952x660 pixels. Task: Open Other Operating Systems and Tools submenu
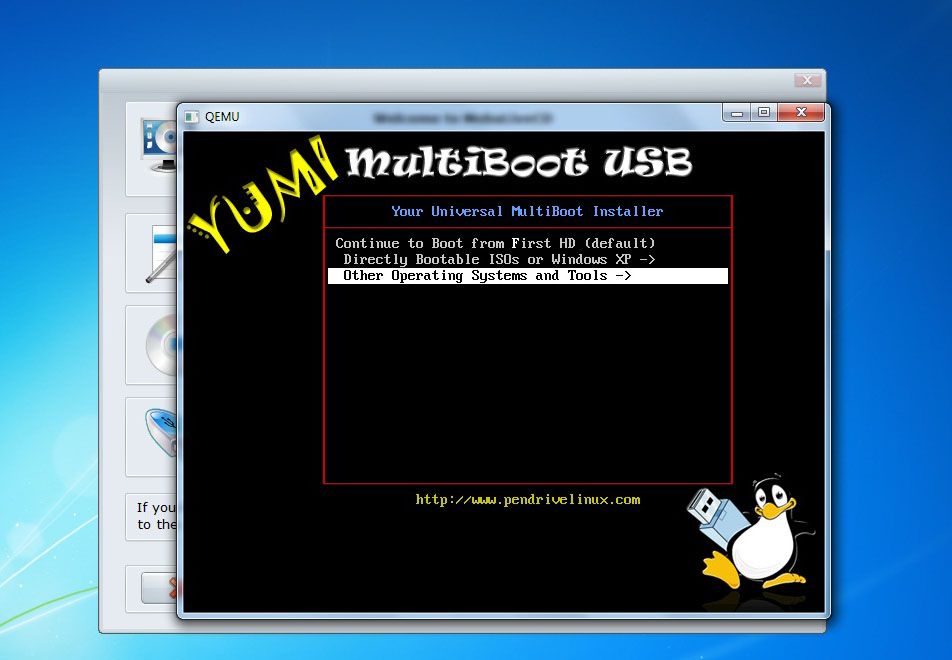pyautogui.click(x=487, y=276)
